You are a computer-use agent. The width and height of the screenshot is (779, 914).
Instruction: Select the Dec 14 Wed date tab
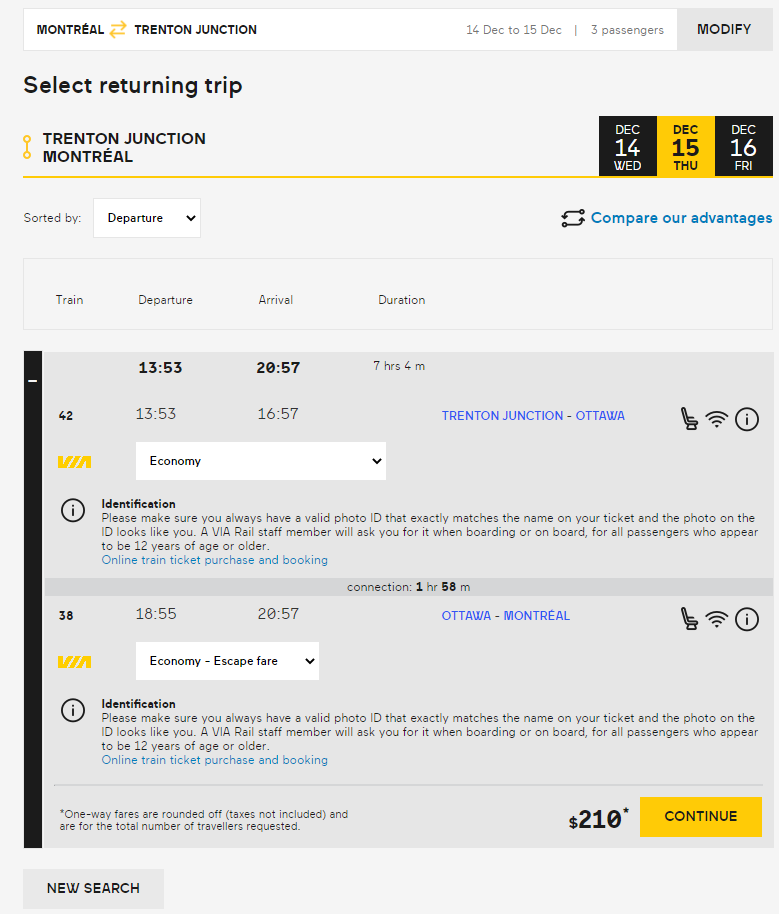pyautogui.click(x=627, y=147)
